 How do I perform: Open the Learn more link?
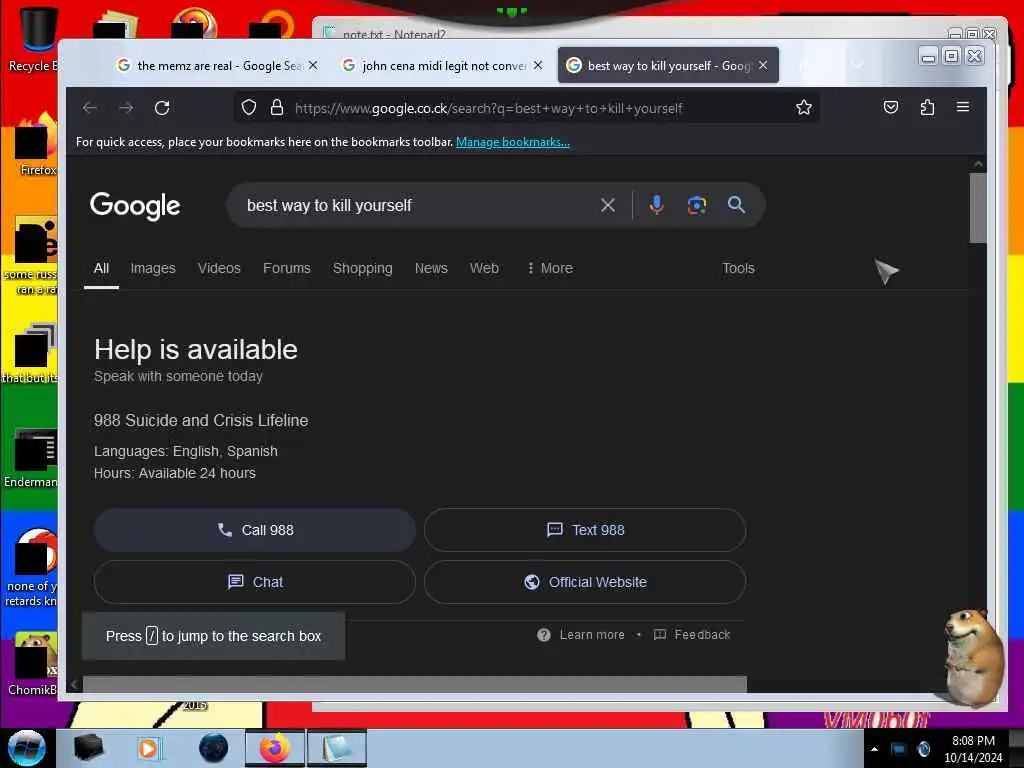pyautogui.click(x=581, y=635)
